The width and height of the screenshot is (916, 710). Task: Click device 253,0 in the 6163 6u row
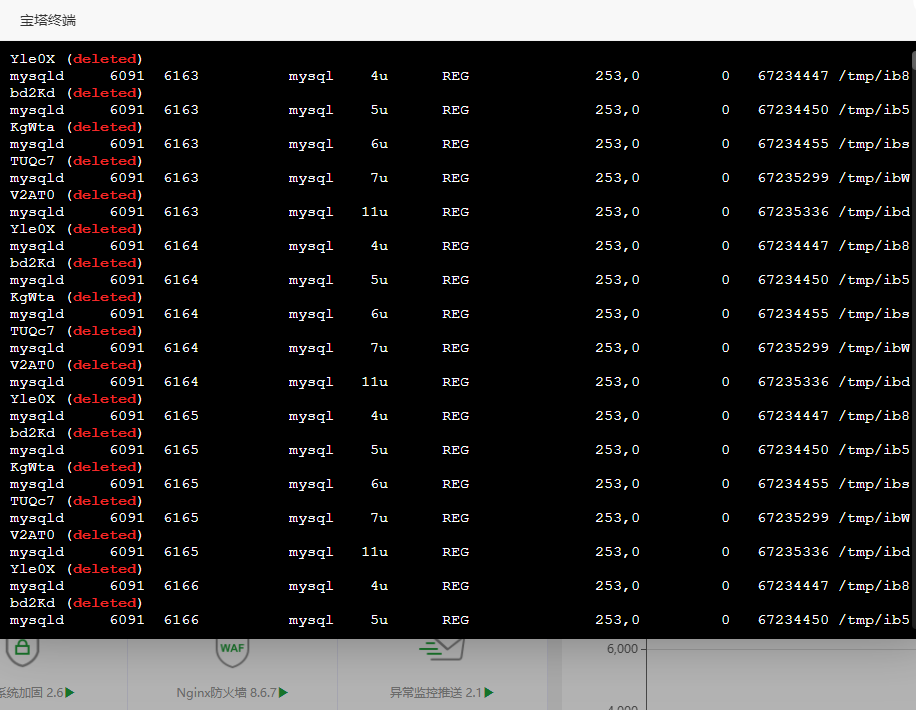tap(617, 144)
